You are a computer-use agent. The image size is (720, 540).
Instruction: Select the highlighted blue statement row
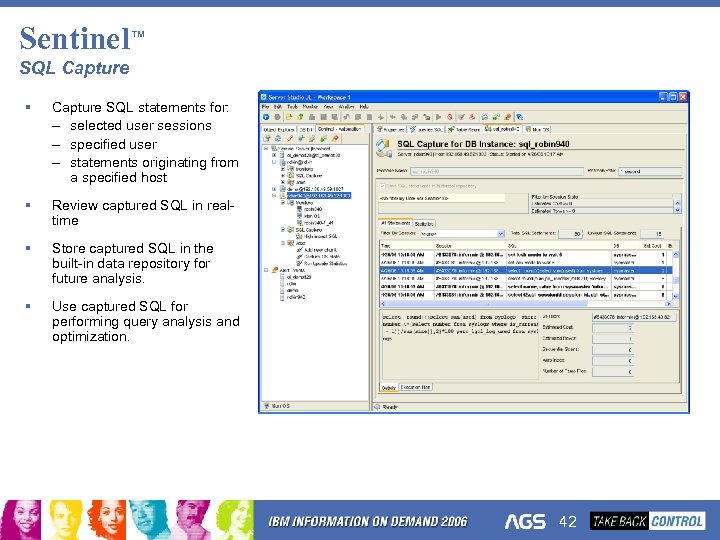click(x=526, y=270)
